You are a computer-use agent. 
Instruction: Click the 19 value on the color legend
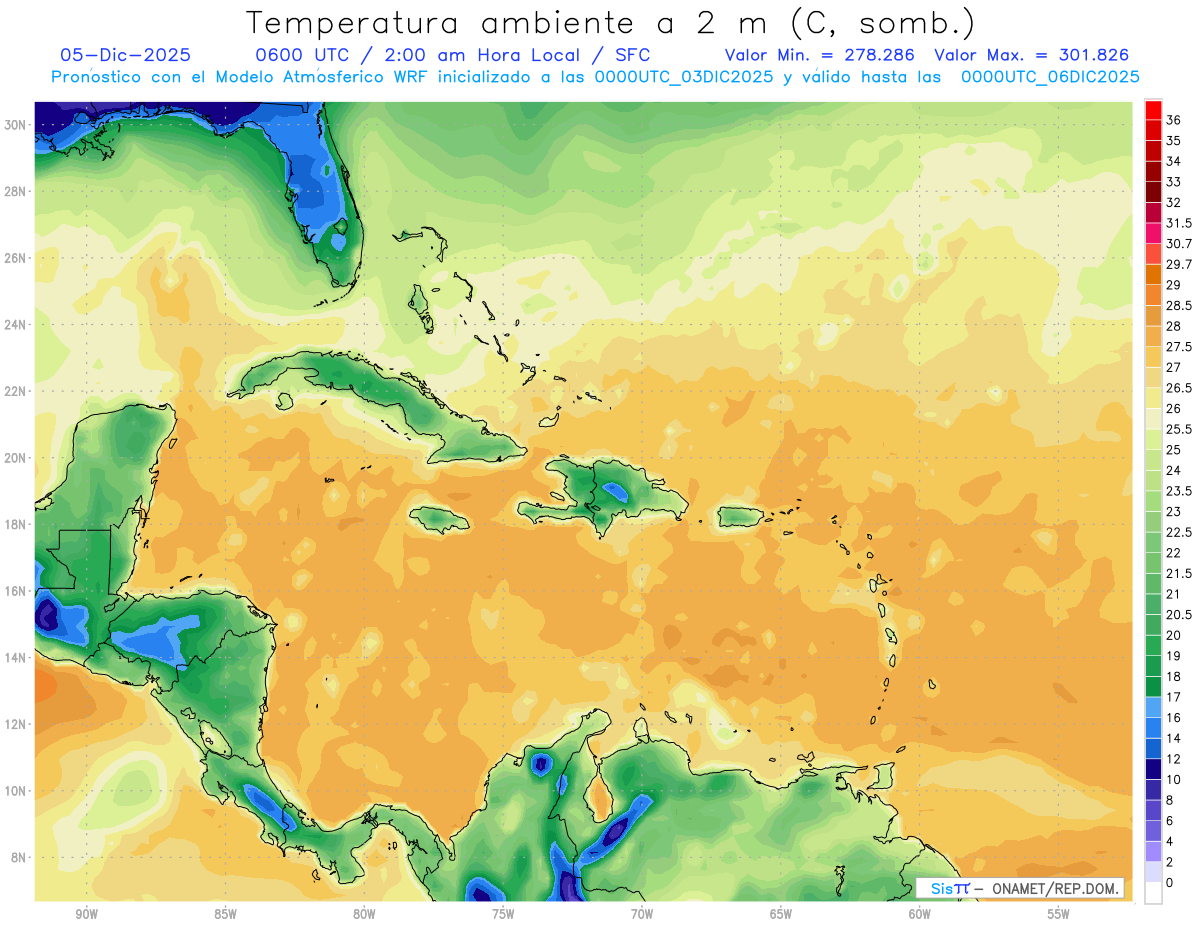click(1174, 656)
